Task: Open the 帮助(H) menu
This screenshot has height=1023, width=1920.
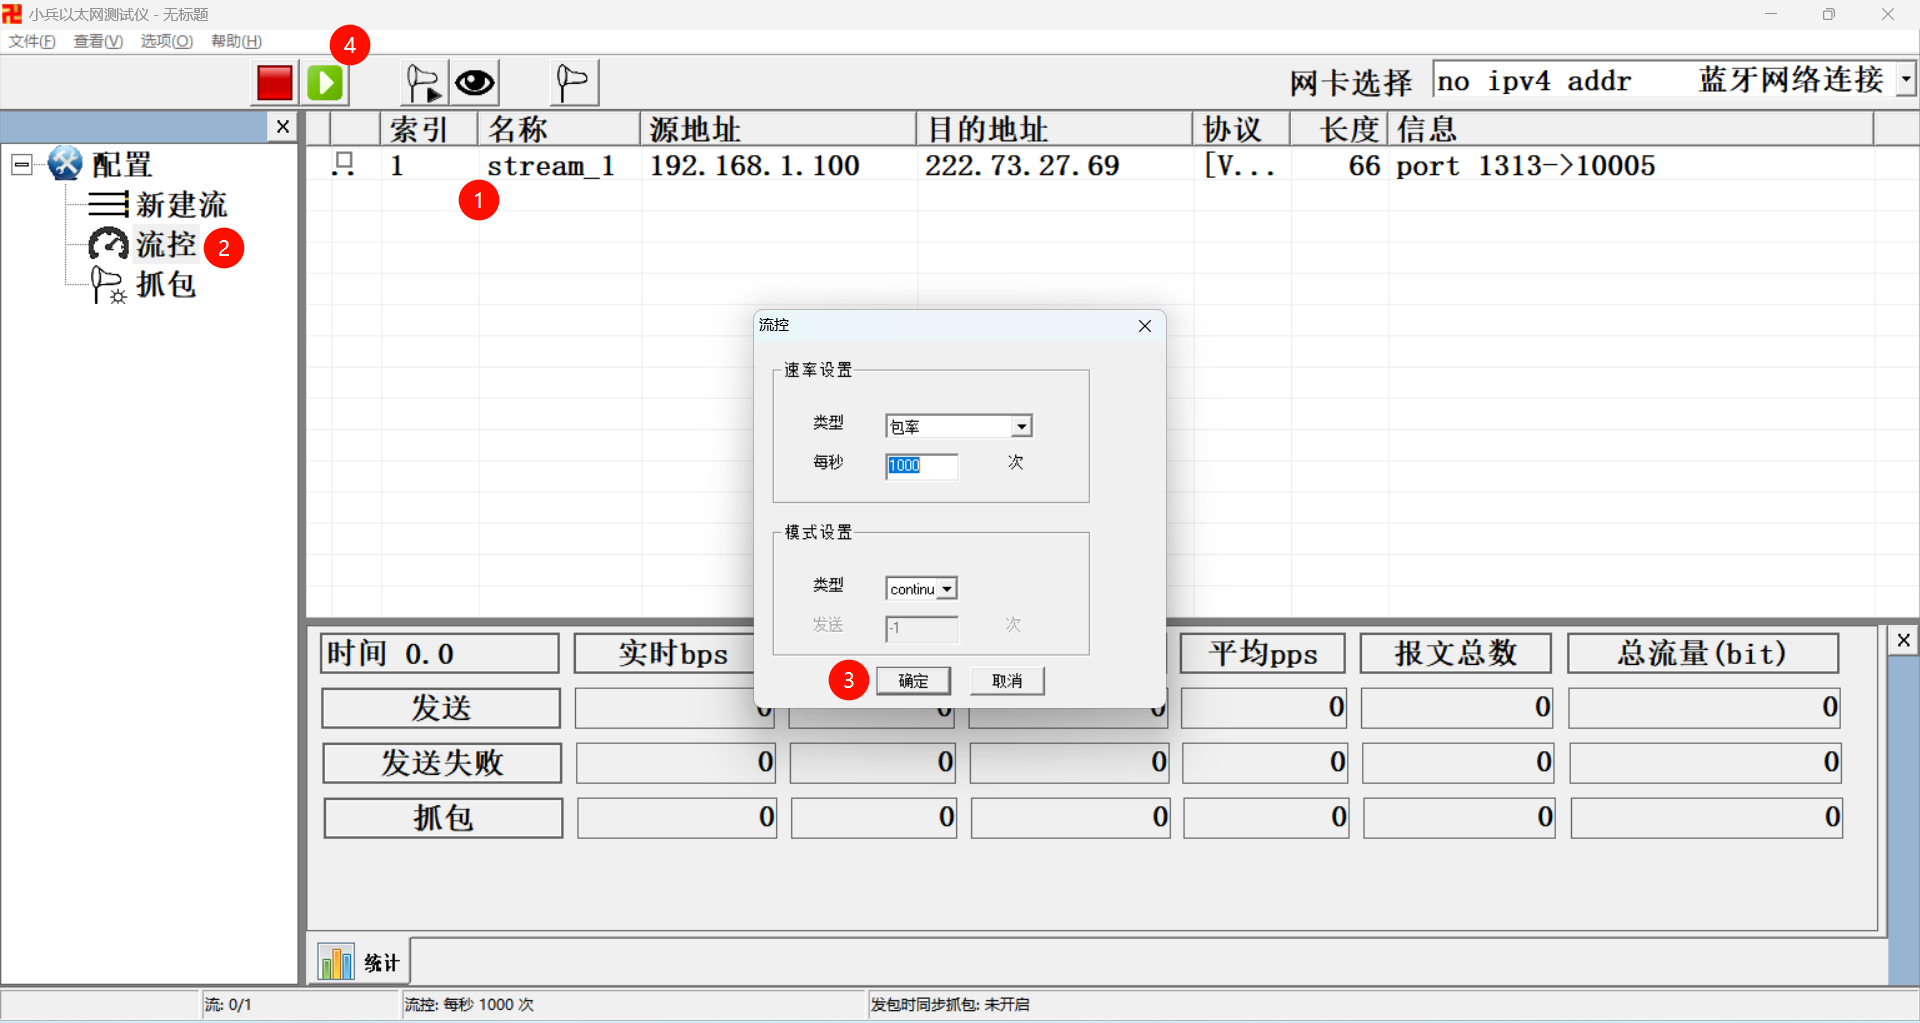Action: point(236,41)
